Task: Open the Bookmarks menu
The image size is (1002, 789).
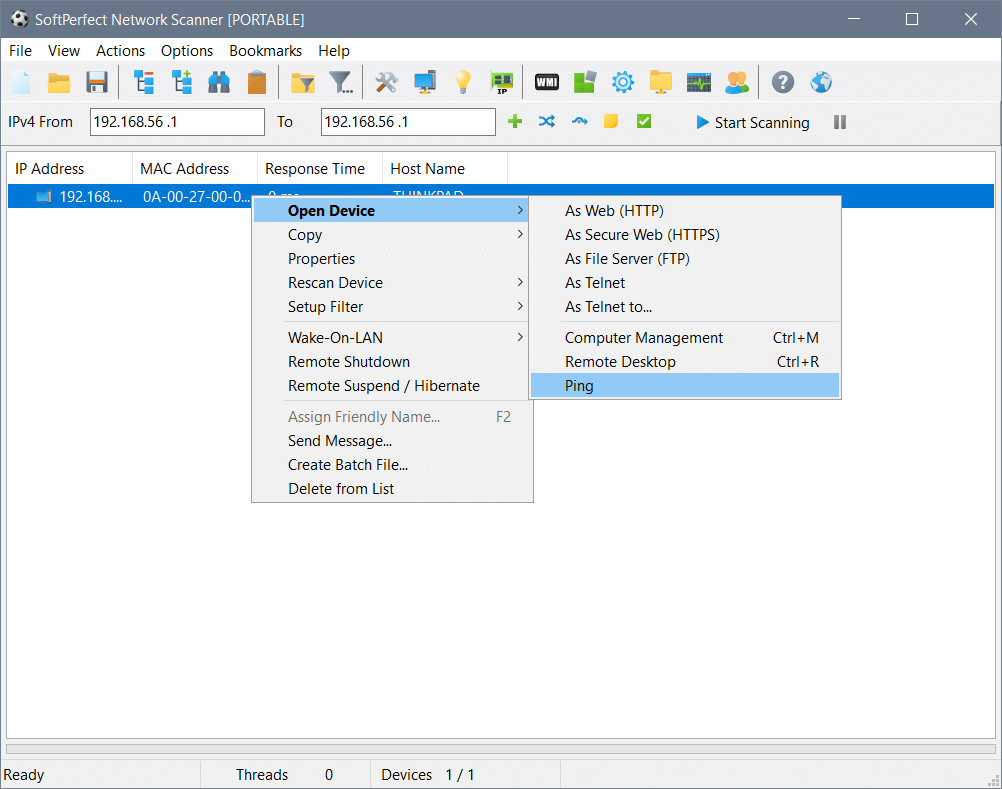Action: tap(265, 50)
